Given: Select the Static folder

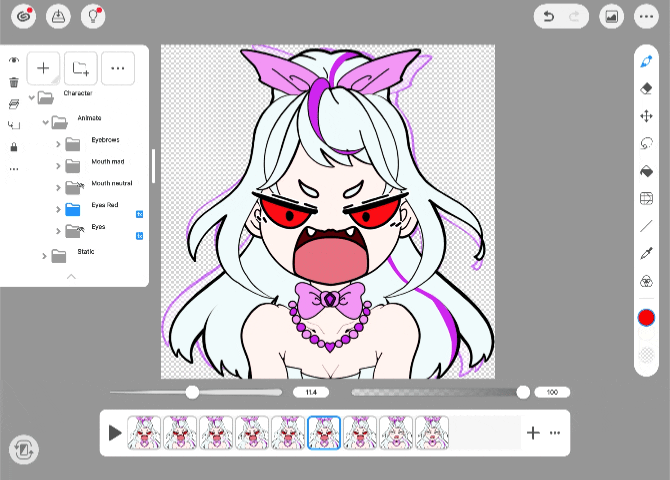Looking at the screenshot, I should pos(59,256).
